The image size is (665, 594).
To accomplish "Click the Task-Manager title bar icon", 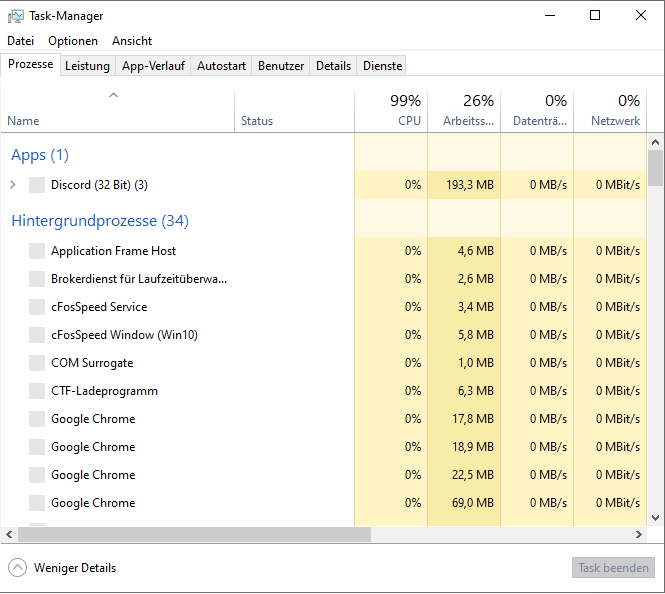I will (16, 16).
